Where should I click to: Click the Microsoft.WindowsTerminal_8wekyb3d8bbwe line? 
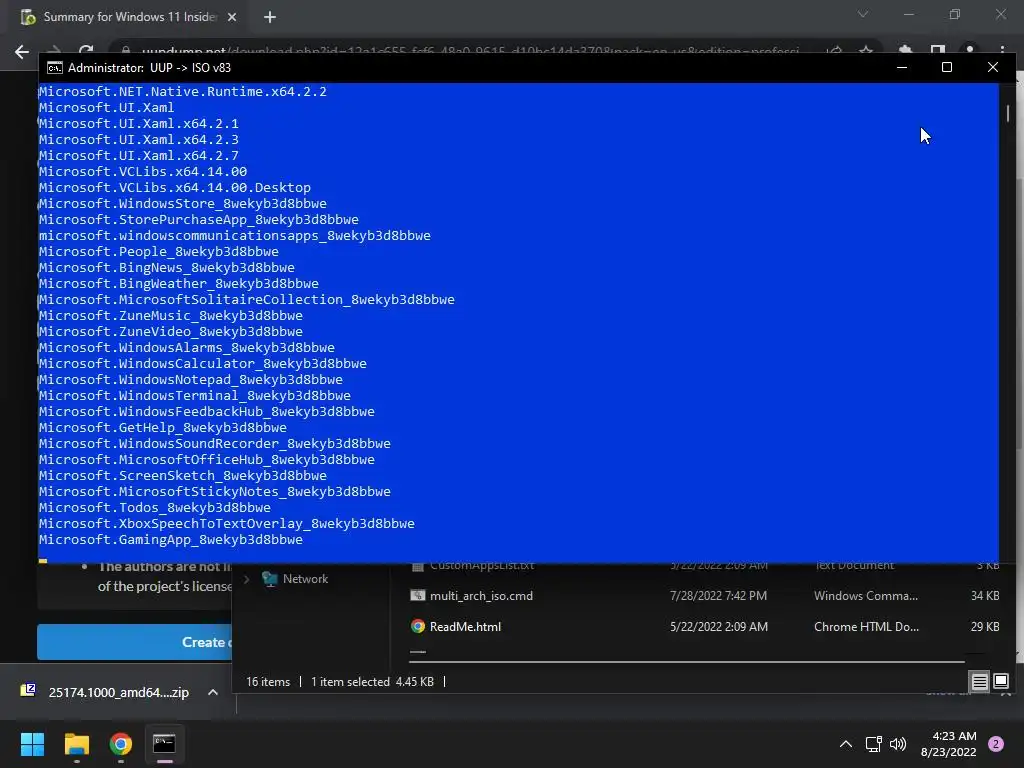click(x=195, y=396)
